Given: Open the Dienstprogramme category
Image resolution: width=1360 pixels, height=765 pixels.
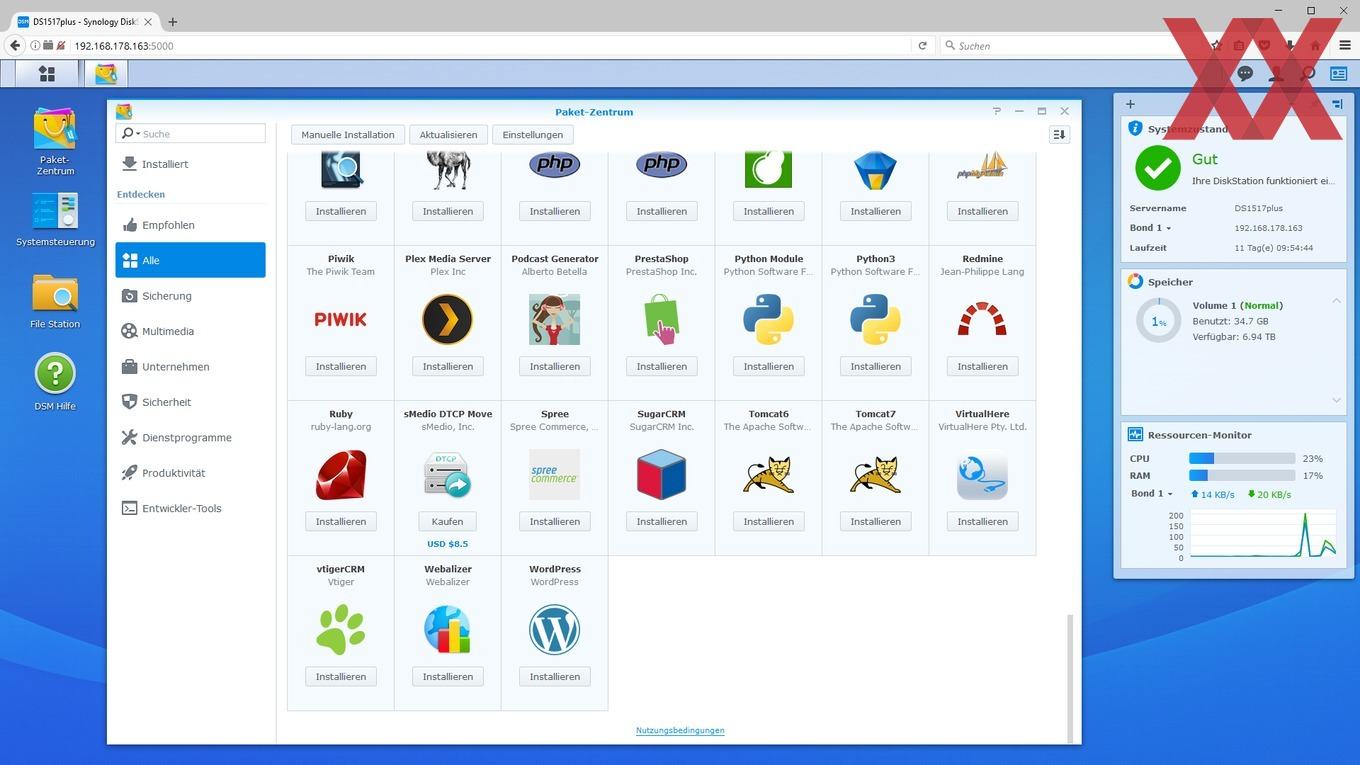Looking at the screenshot, I should coord(190,438).
